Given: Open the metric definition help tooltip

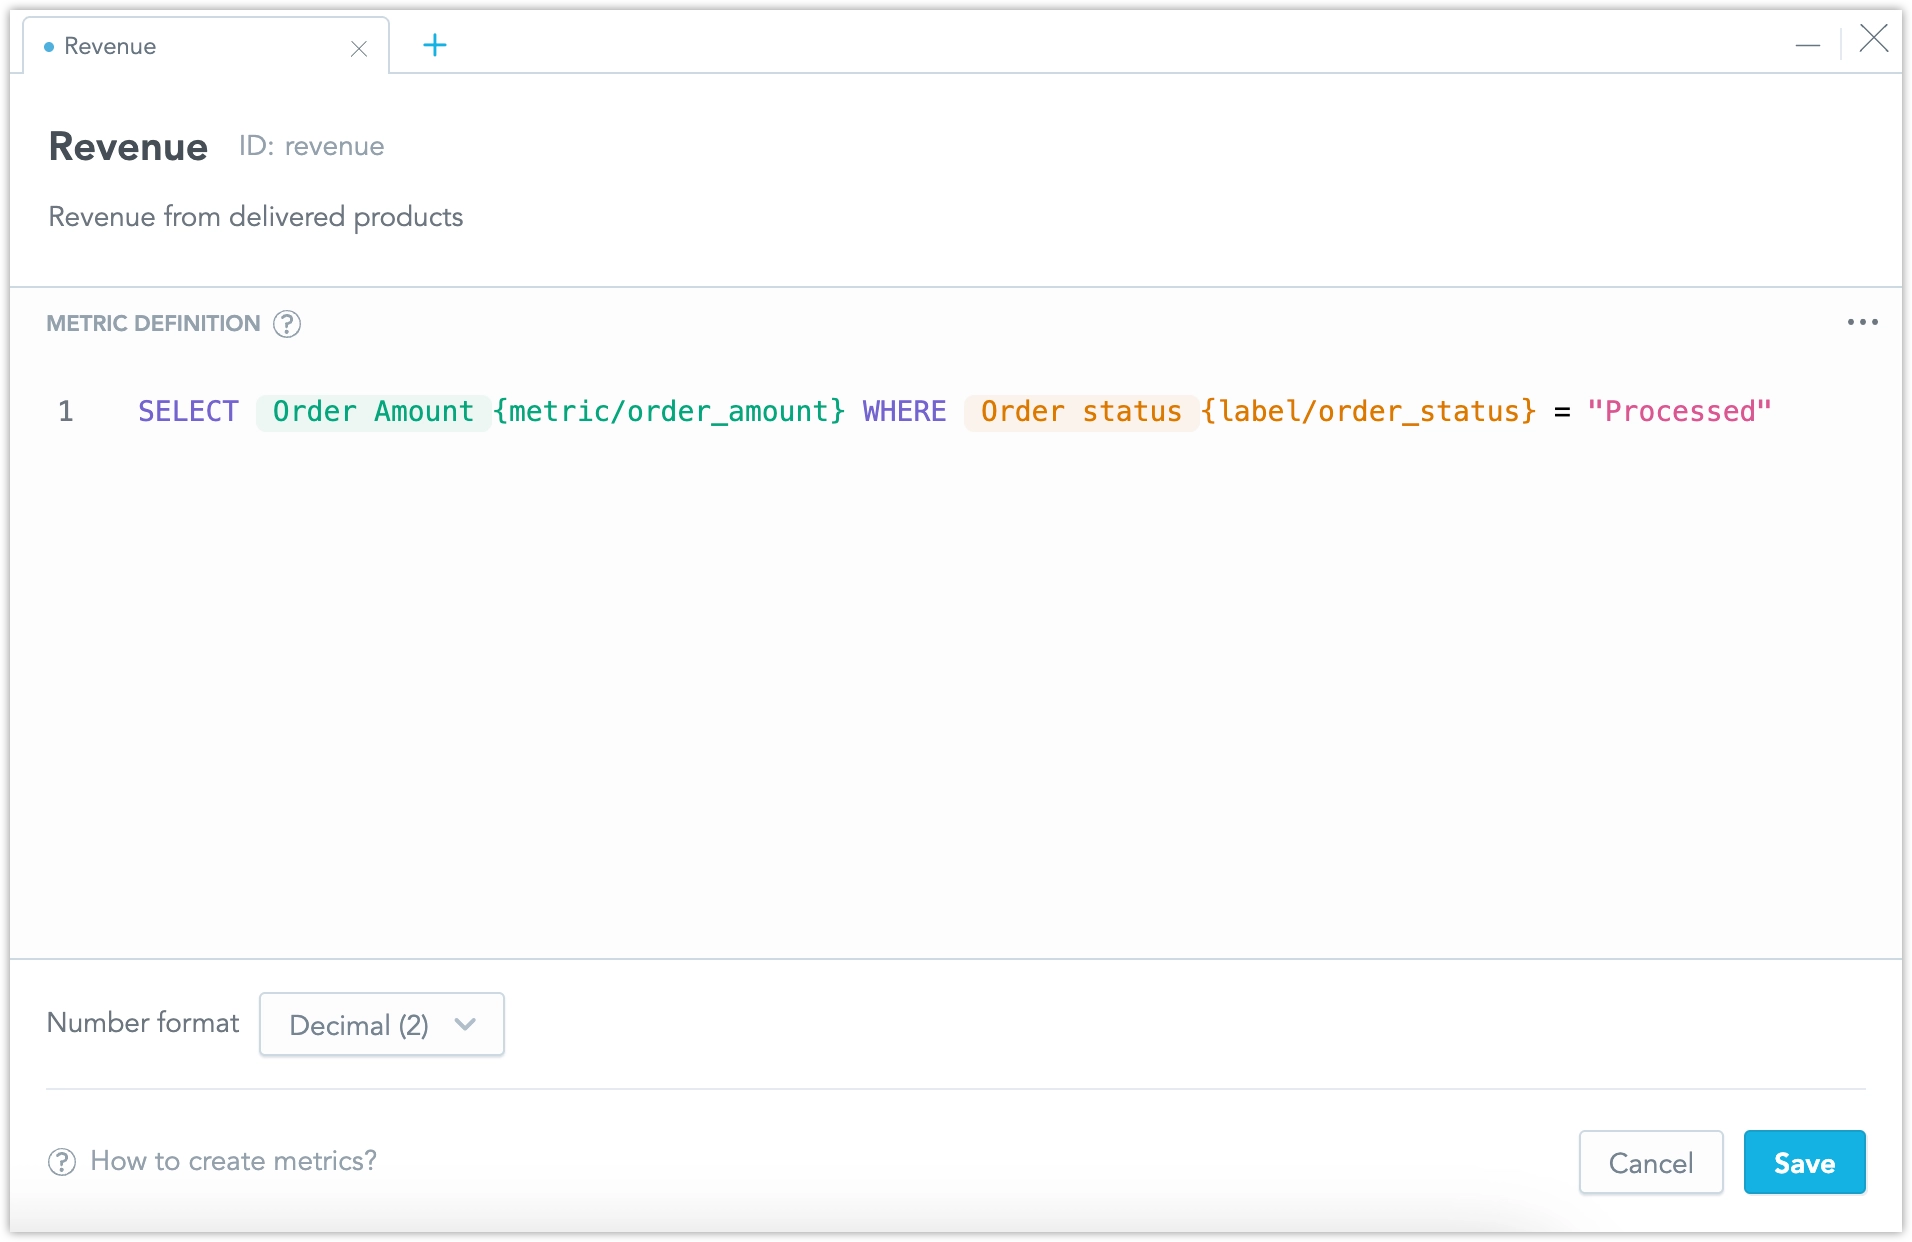Looking at the screenshot, I should pyautogui.click(x=287, y=323).
